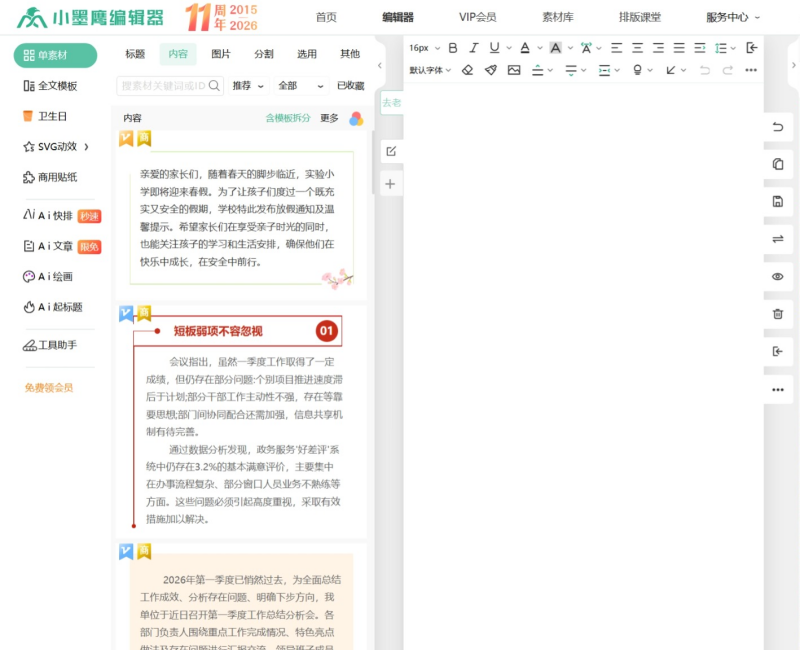Align text right
The height and width of the screenshot is (650, 800).
[658, 48]
